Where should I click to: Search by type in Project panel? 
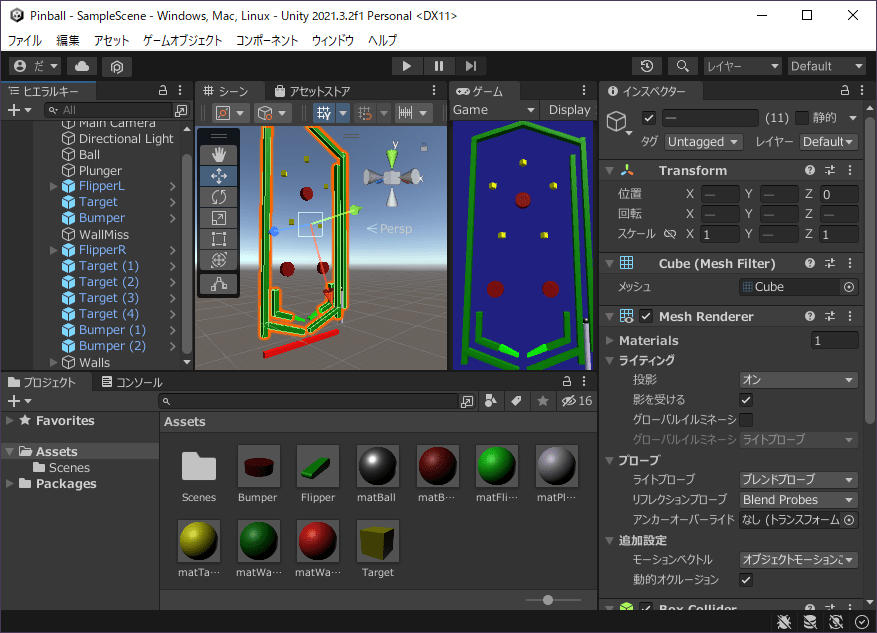491,400
